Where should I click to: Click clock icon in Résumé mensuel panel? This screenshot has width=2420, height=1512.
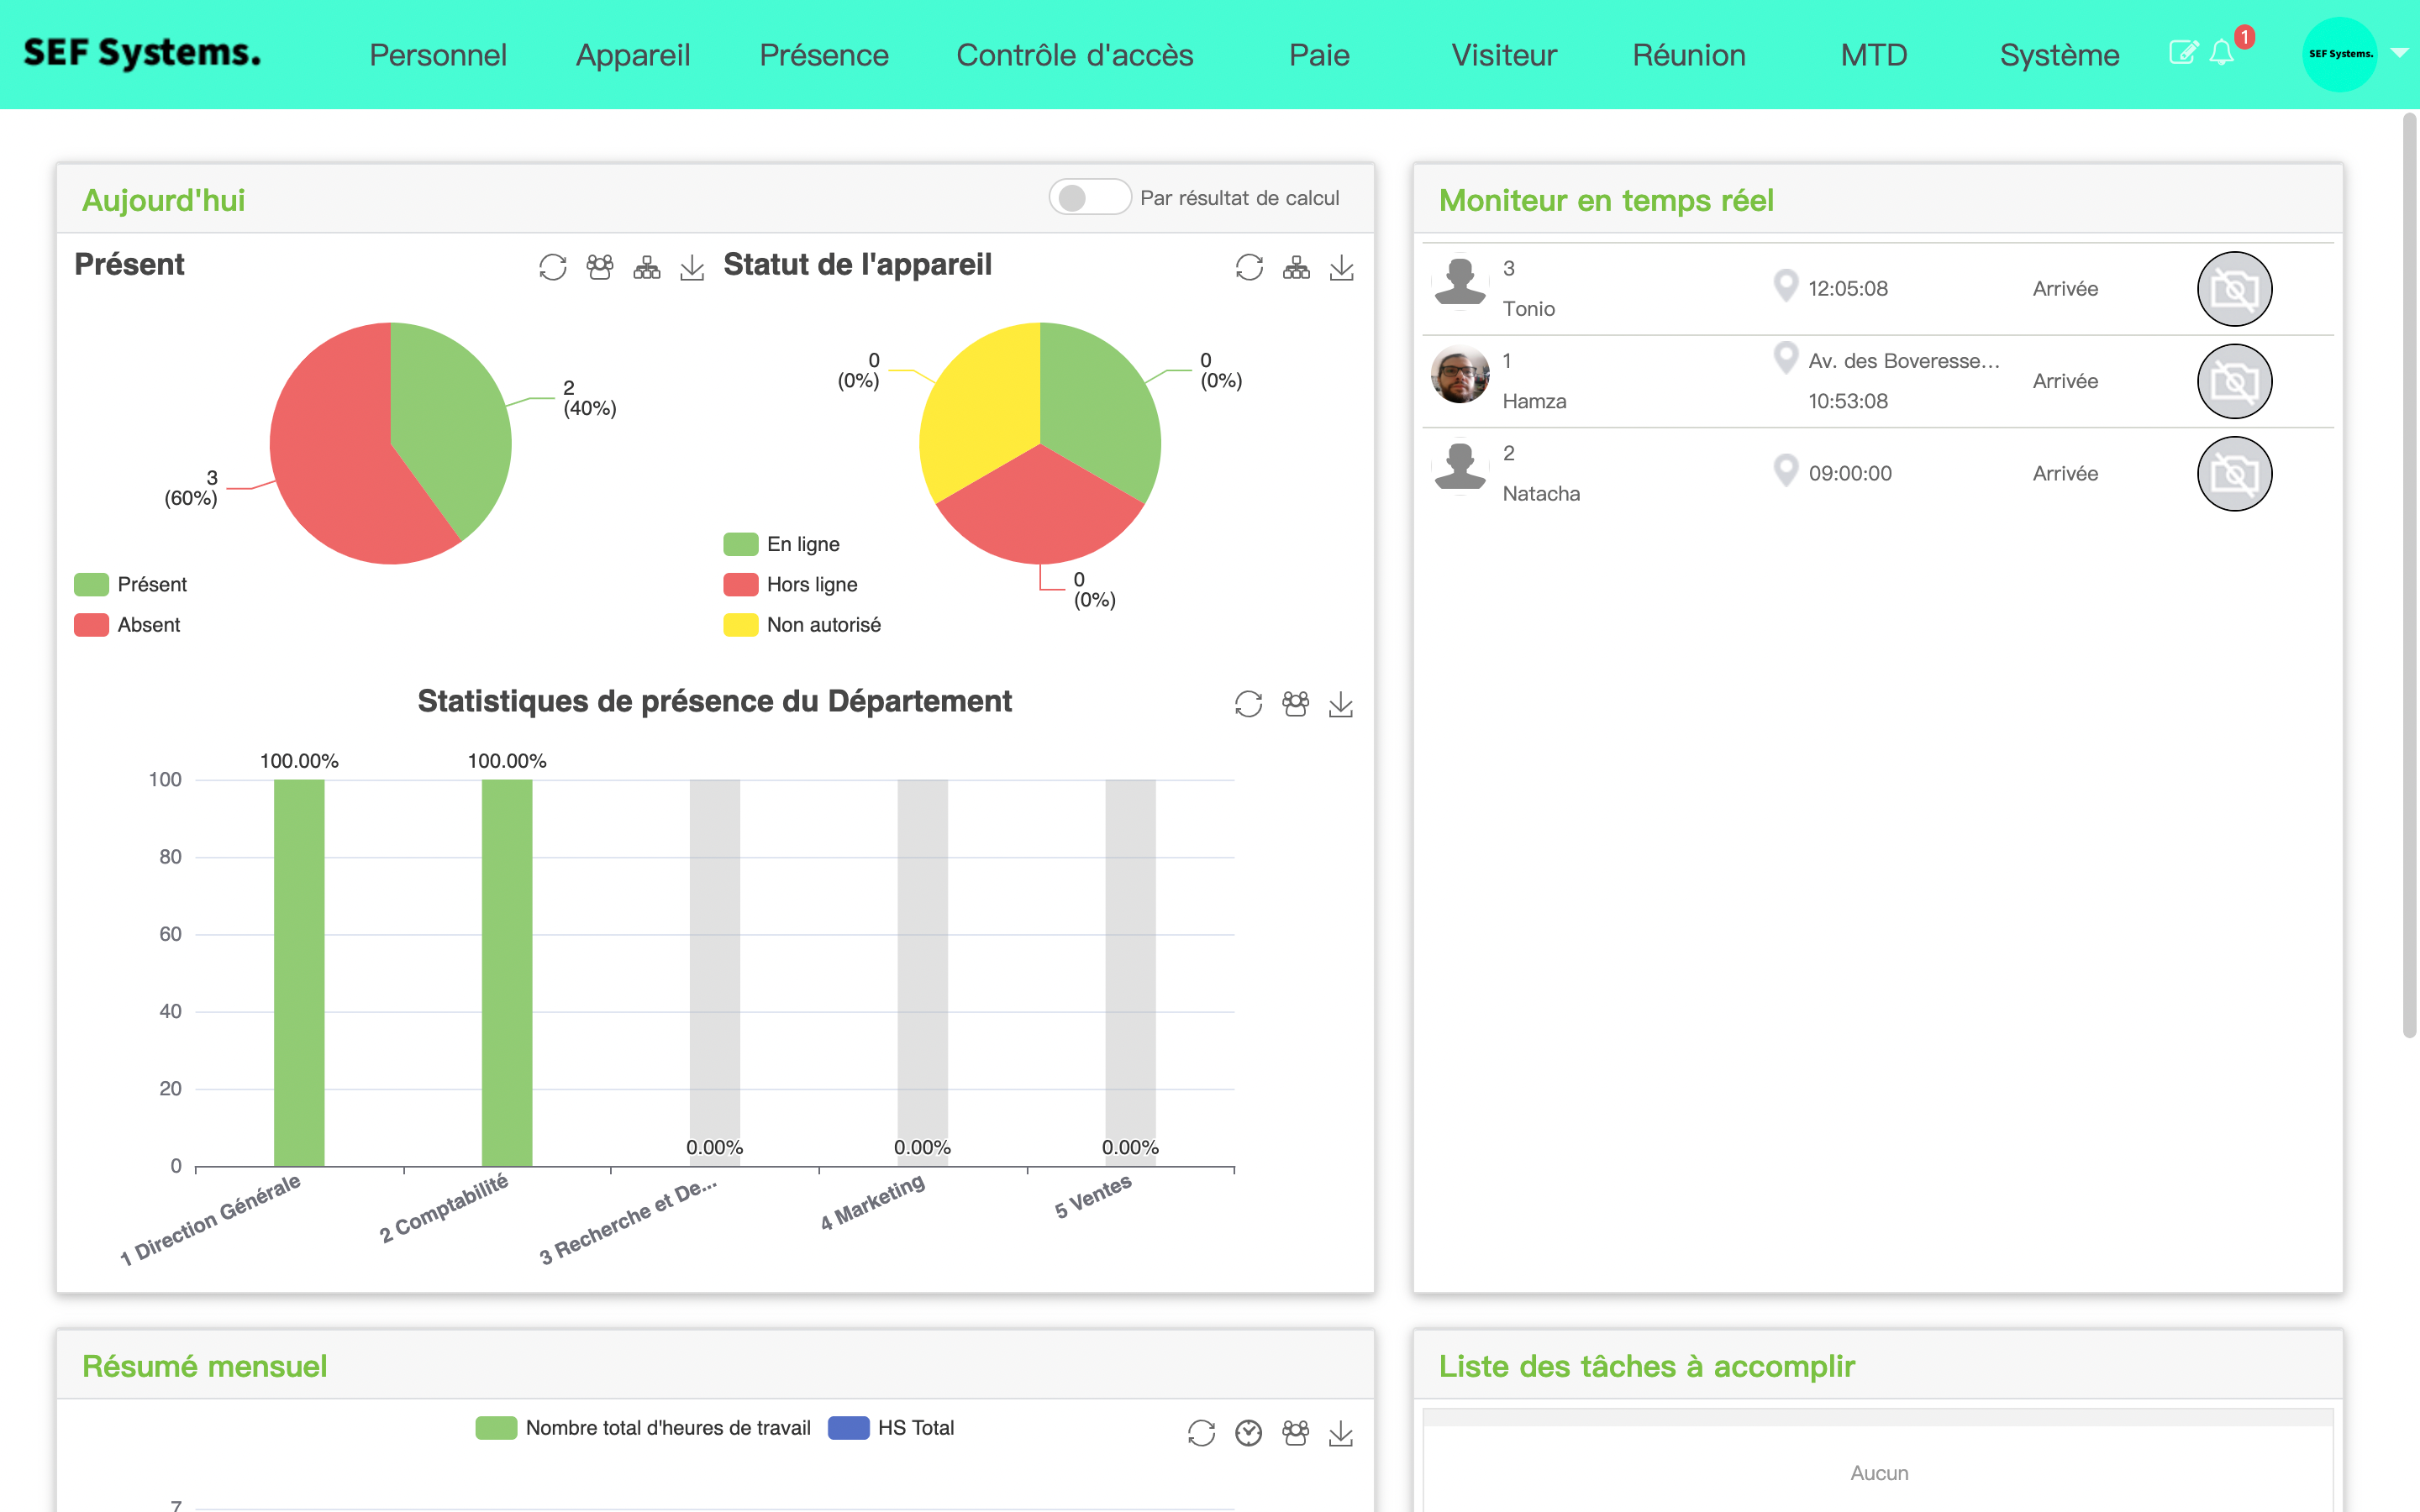(x=1248, y=1432)
